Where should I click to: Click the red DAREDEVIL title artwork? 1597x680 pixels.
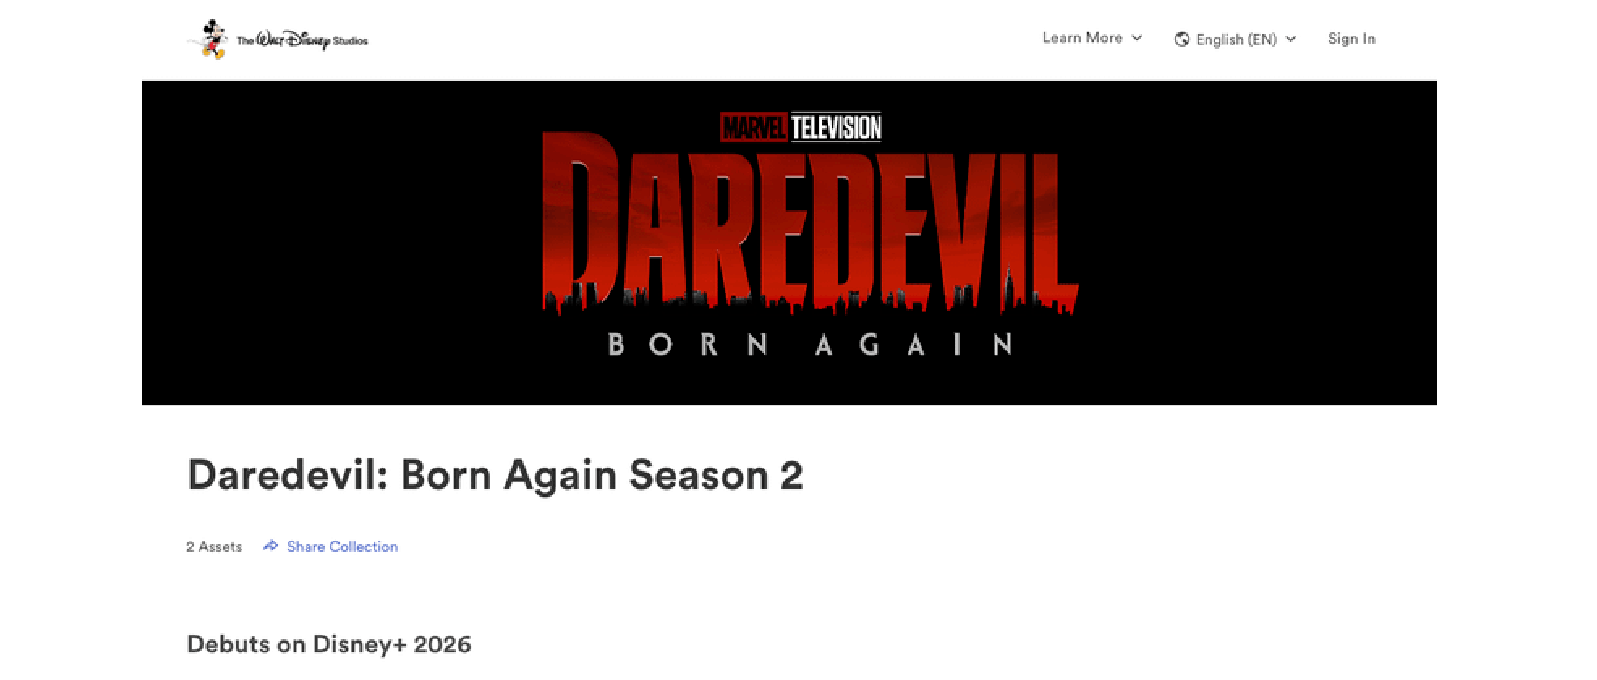pos(810,220)
